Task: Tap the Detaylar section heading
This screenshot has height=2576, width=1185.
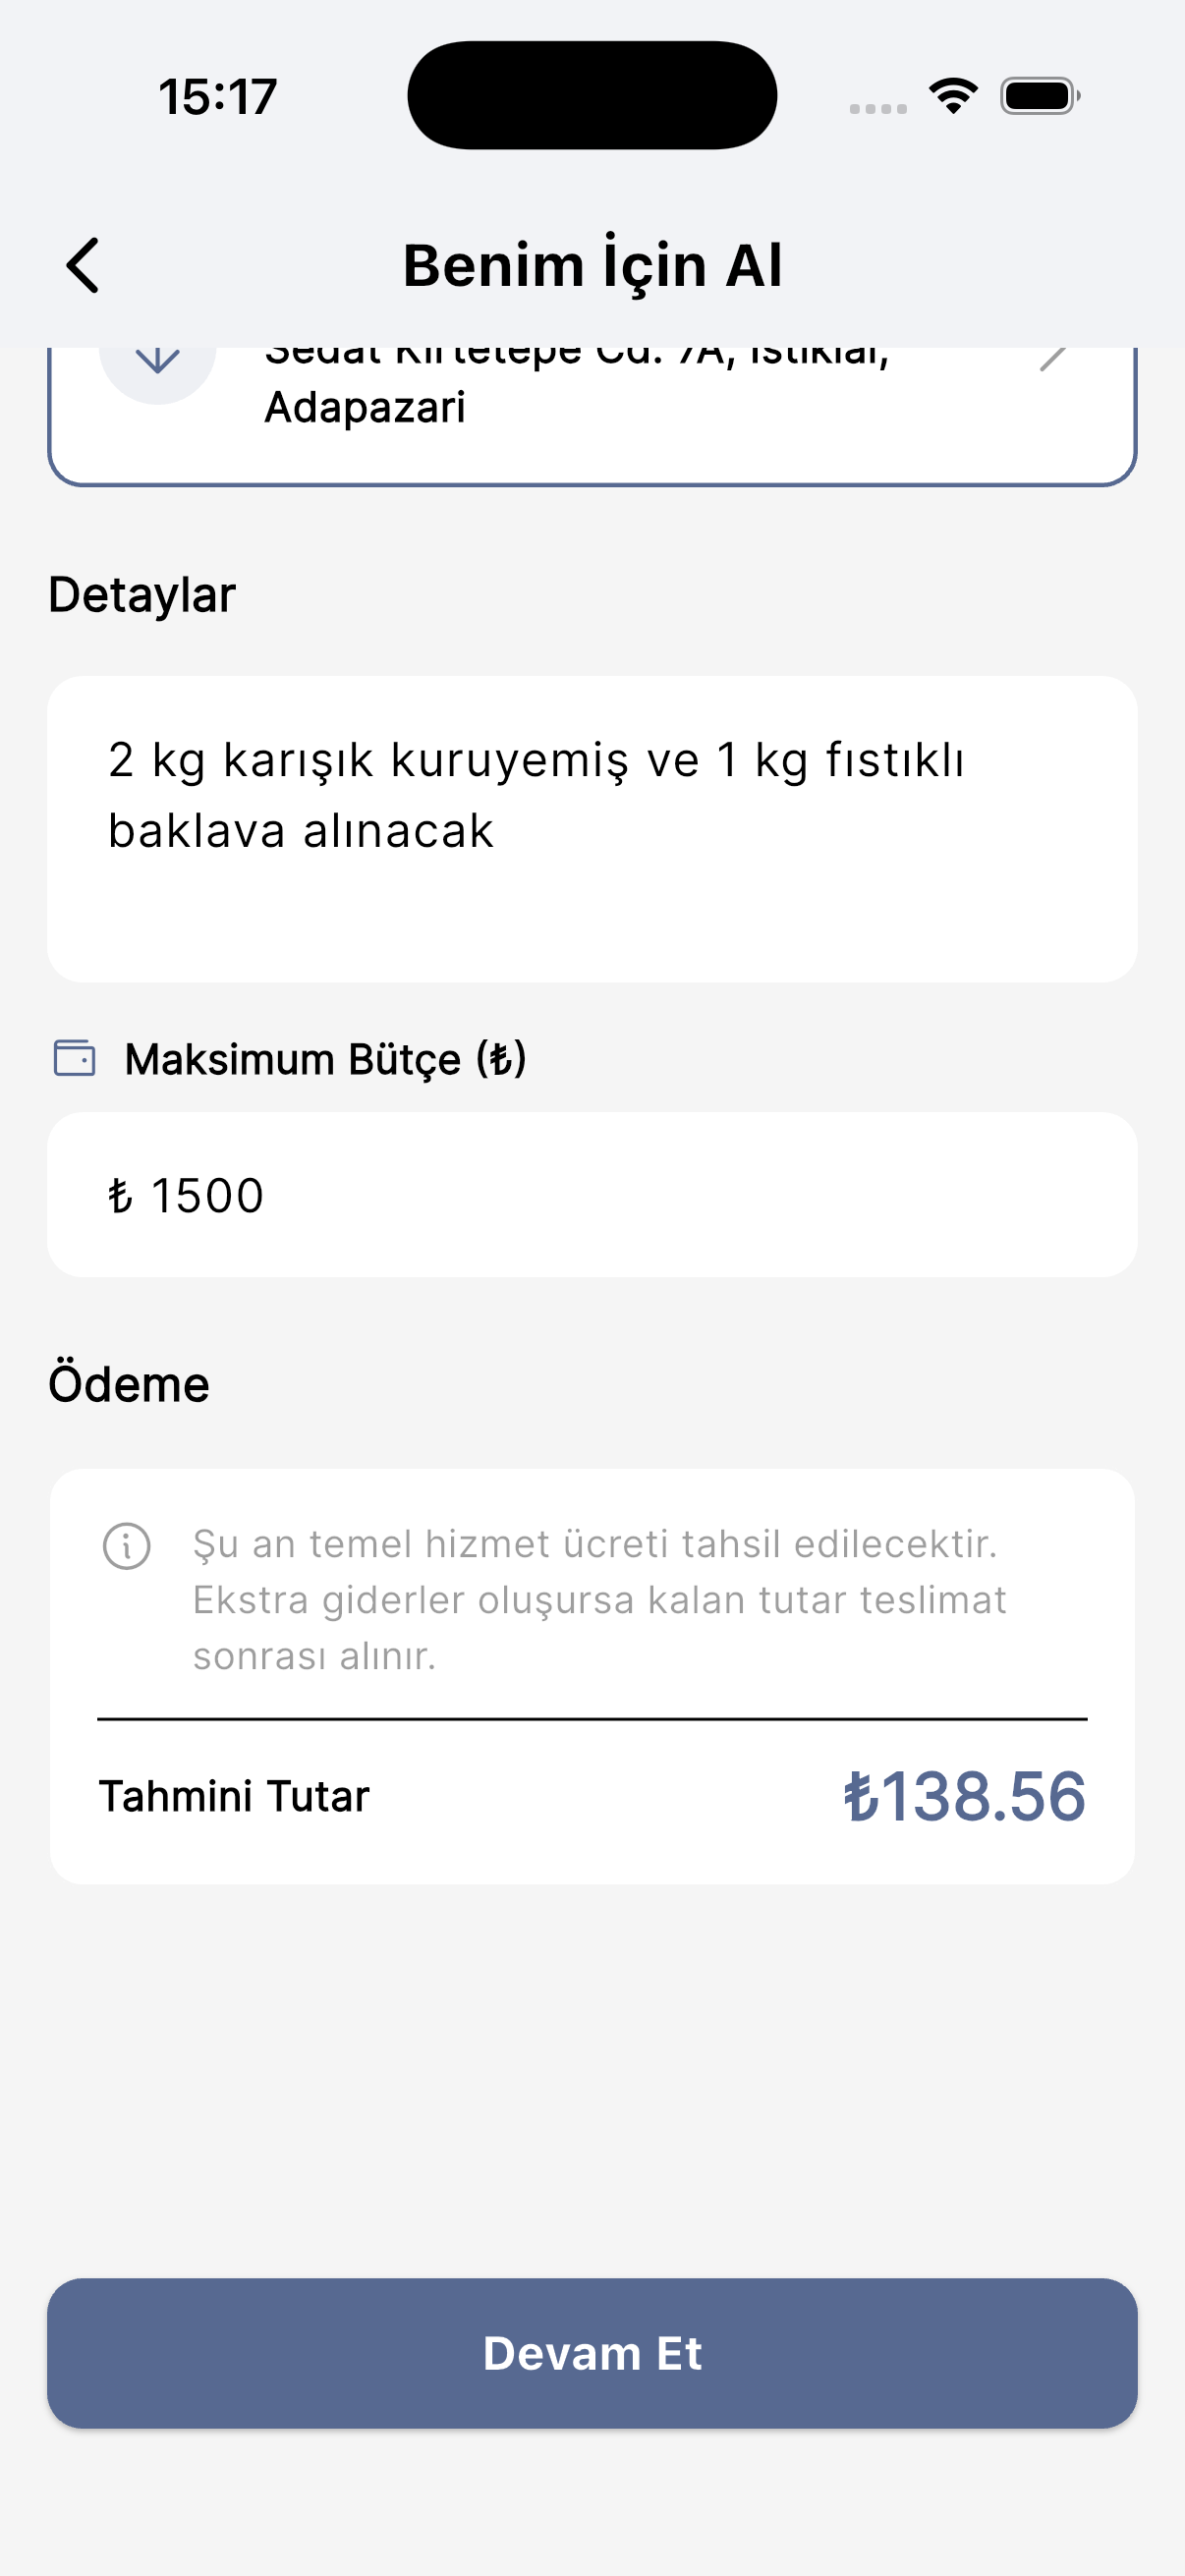Action: coord(142,595)
